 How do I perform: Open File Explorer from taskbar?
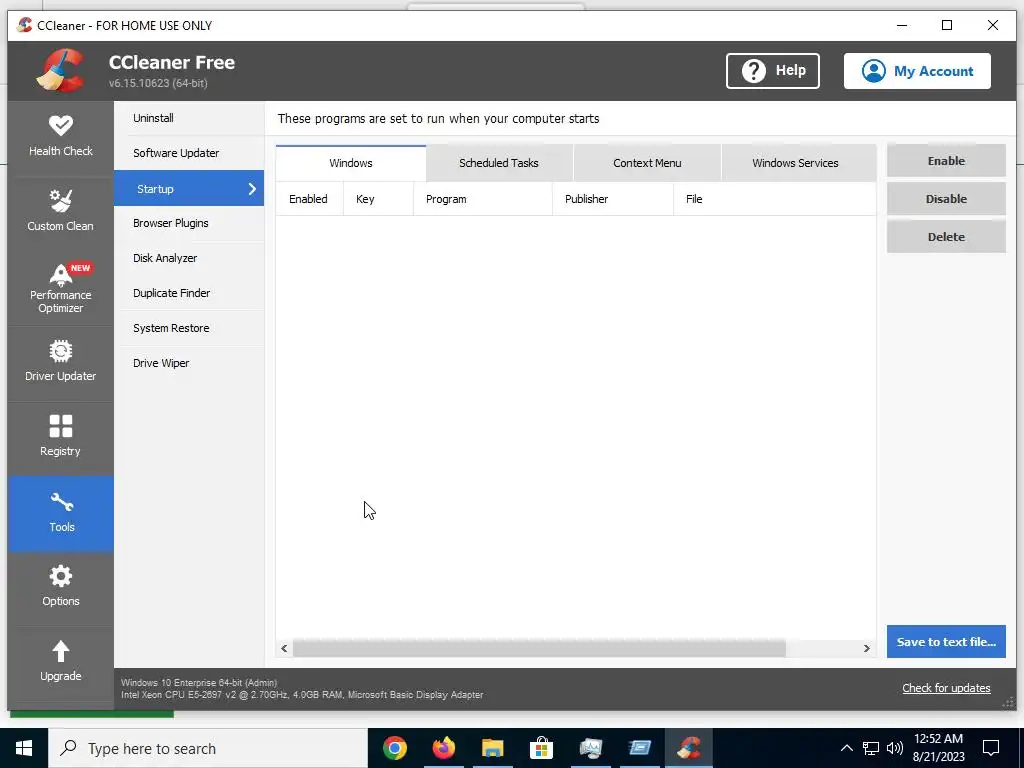point(492,748)
